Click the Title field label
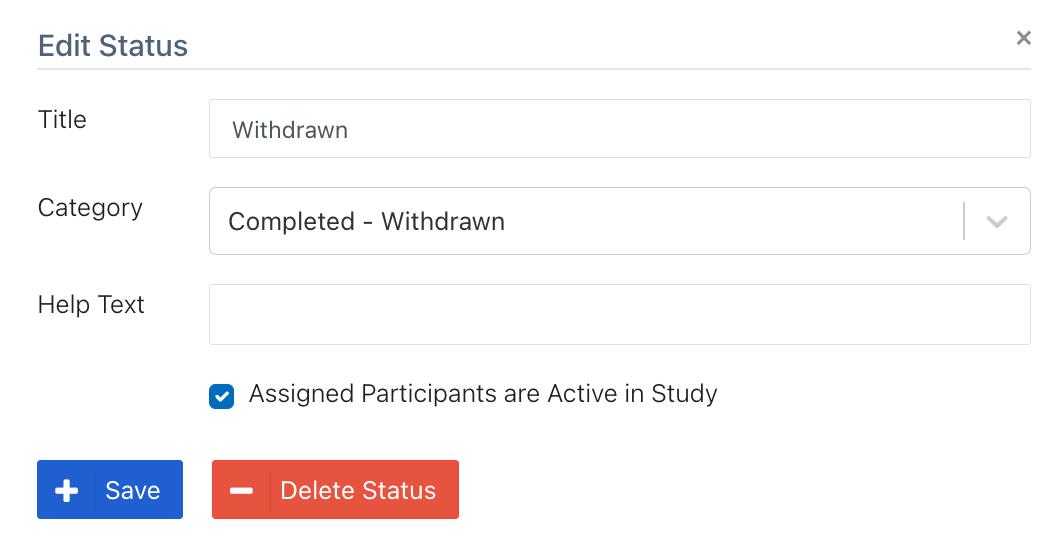 pos(62,120)
